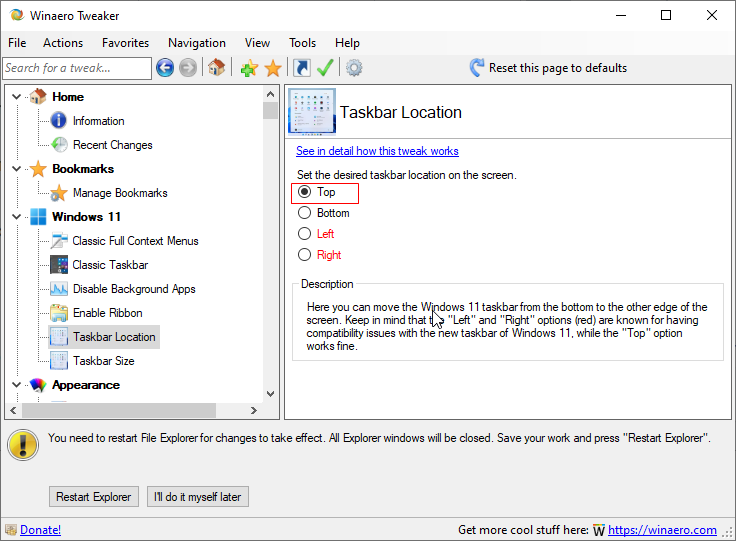Click the Search for a tweak field
Viewport: 736px width, 541px height.
tap(77, 68)
